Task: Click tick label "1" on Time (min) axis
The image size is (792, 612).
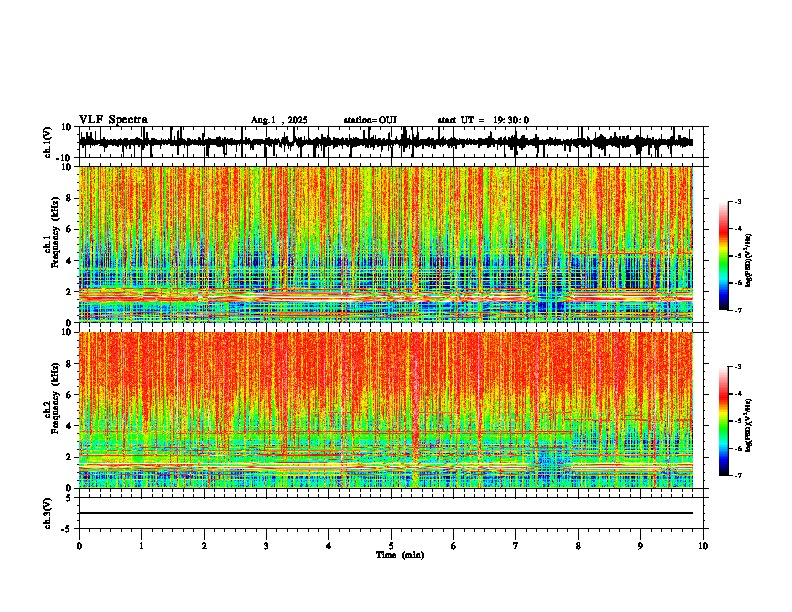Action: click(141, 546)
